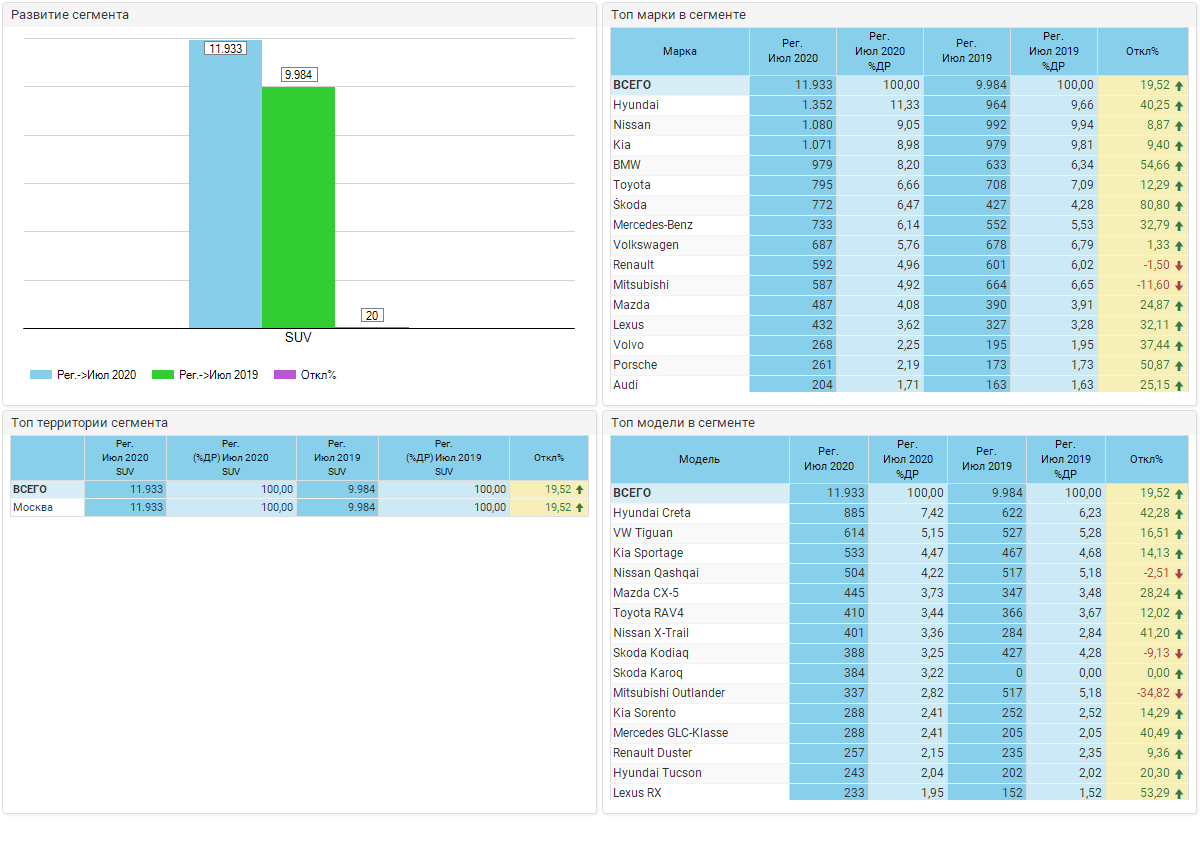Select the BMW row label
1200x848 pixels.
point(626,165)
